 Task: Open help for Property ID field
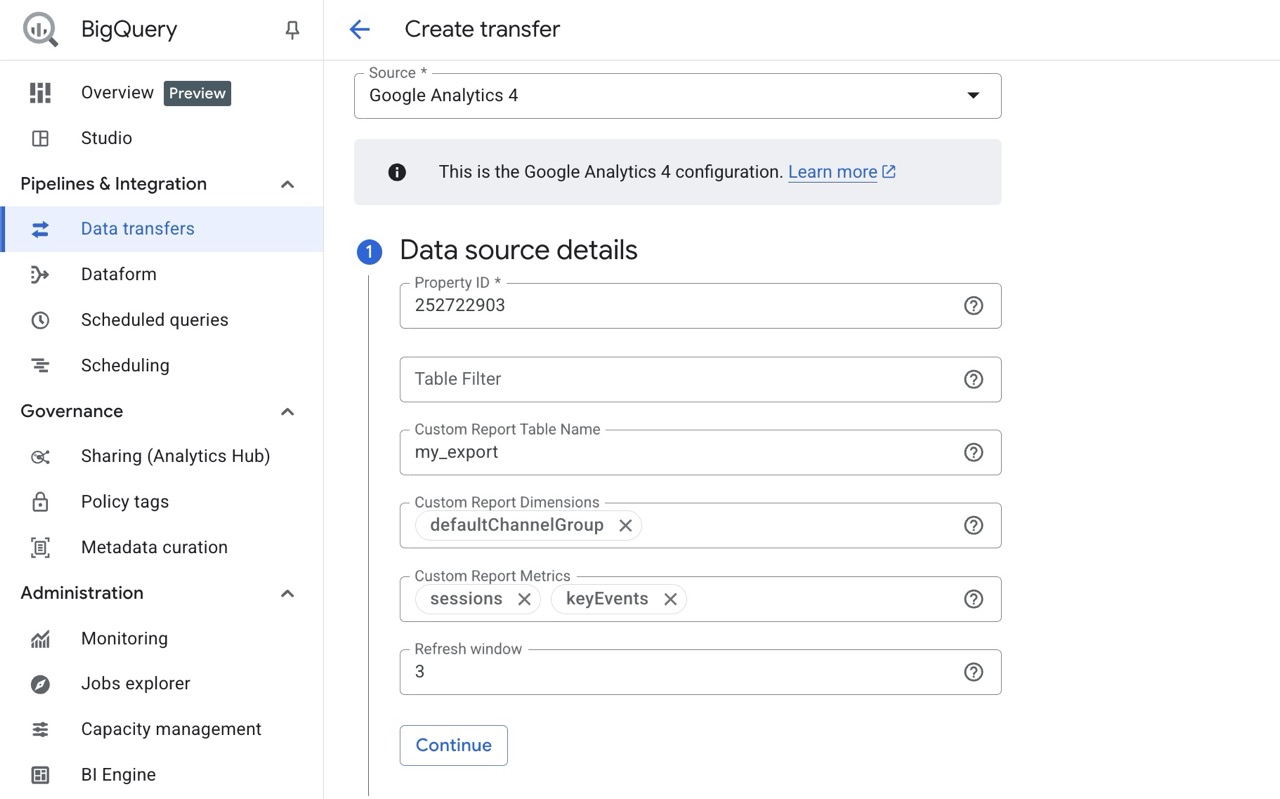click(x=973, y=306)
